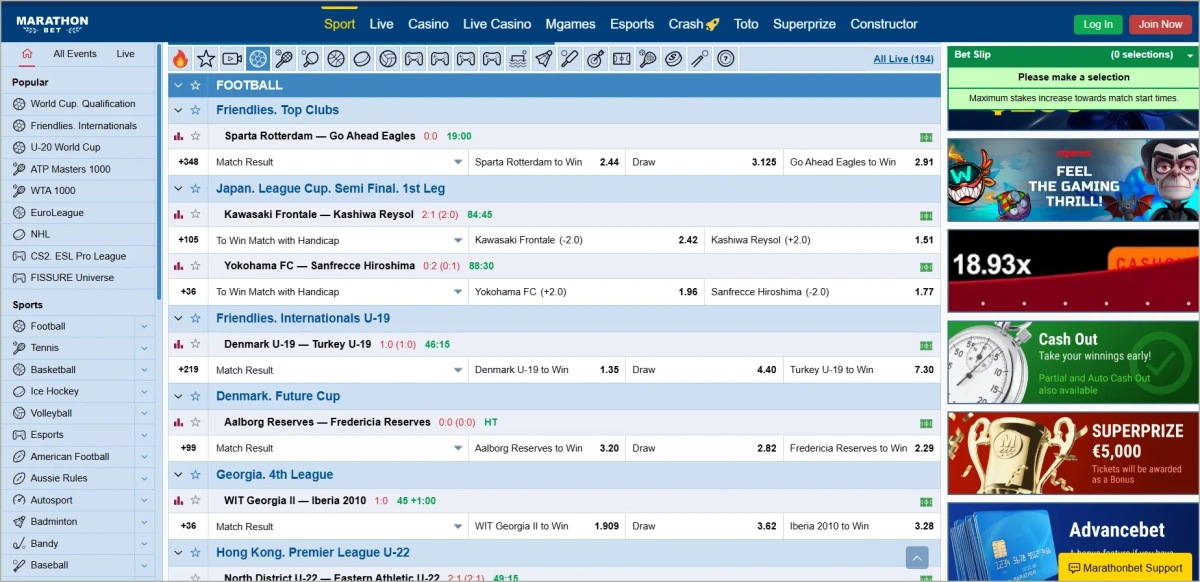Click the Marathonbet logo
Screen dimensions: 1200x582
coord(52,22)
